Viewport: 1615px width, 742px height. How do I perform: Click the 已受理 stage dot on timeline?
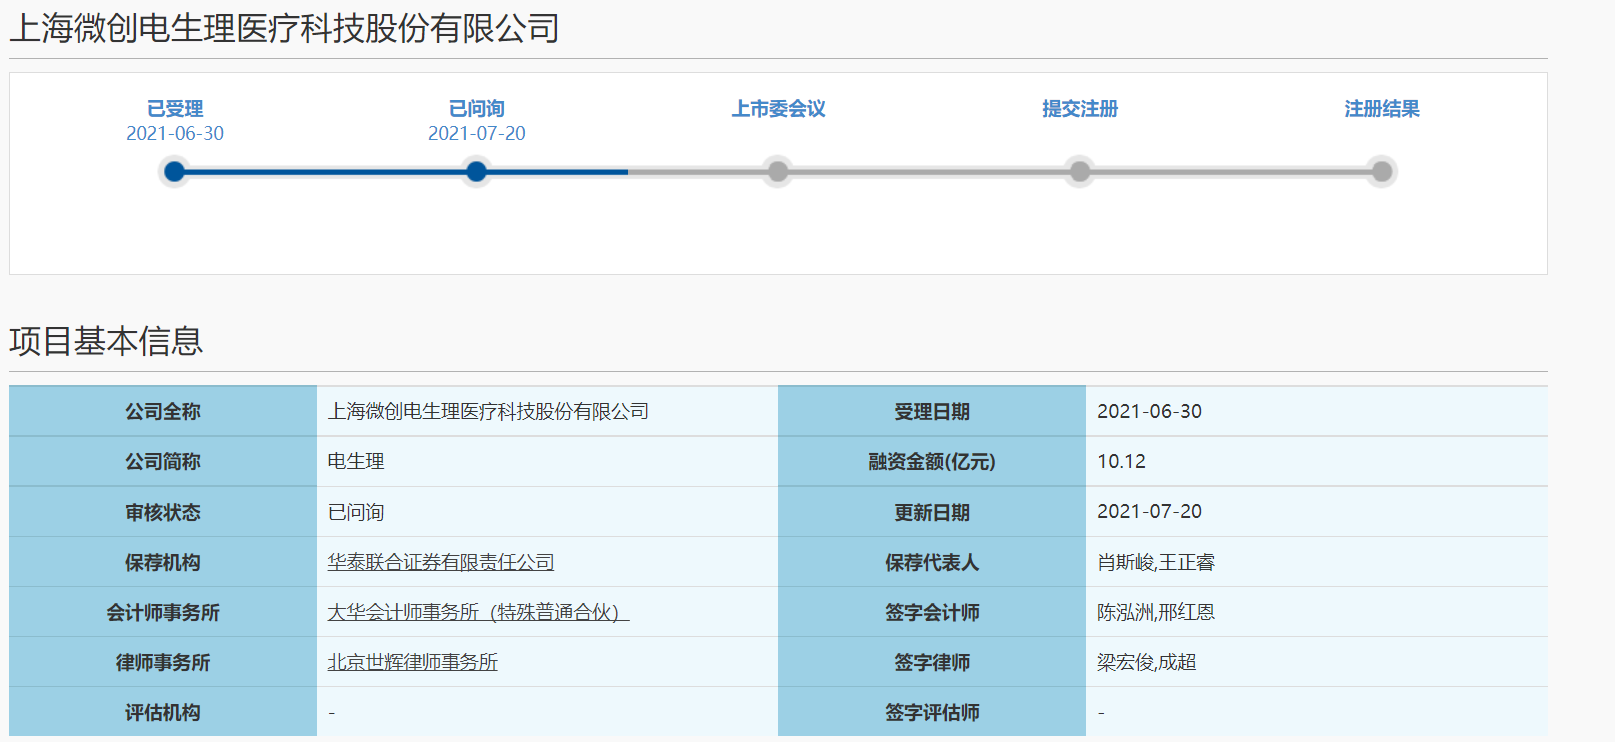(175, 172)
